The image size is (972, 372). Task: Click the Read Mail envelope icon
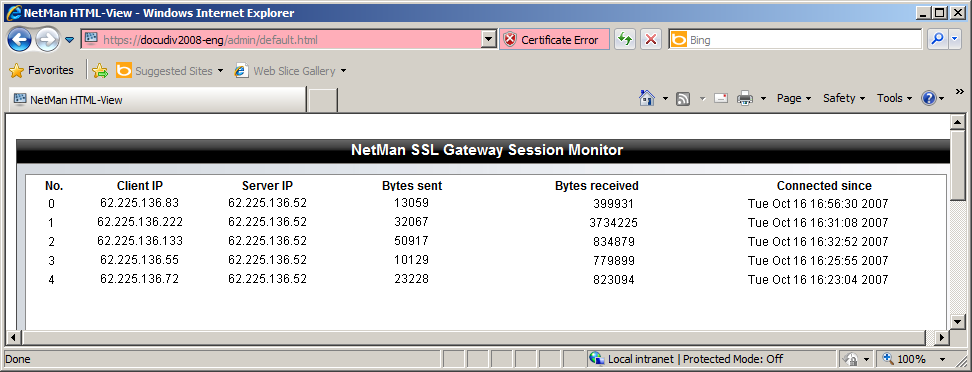[x=720, y=98]
